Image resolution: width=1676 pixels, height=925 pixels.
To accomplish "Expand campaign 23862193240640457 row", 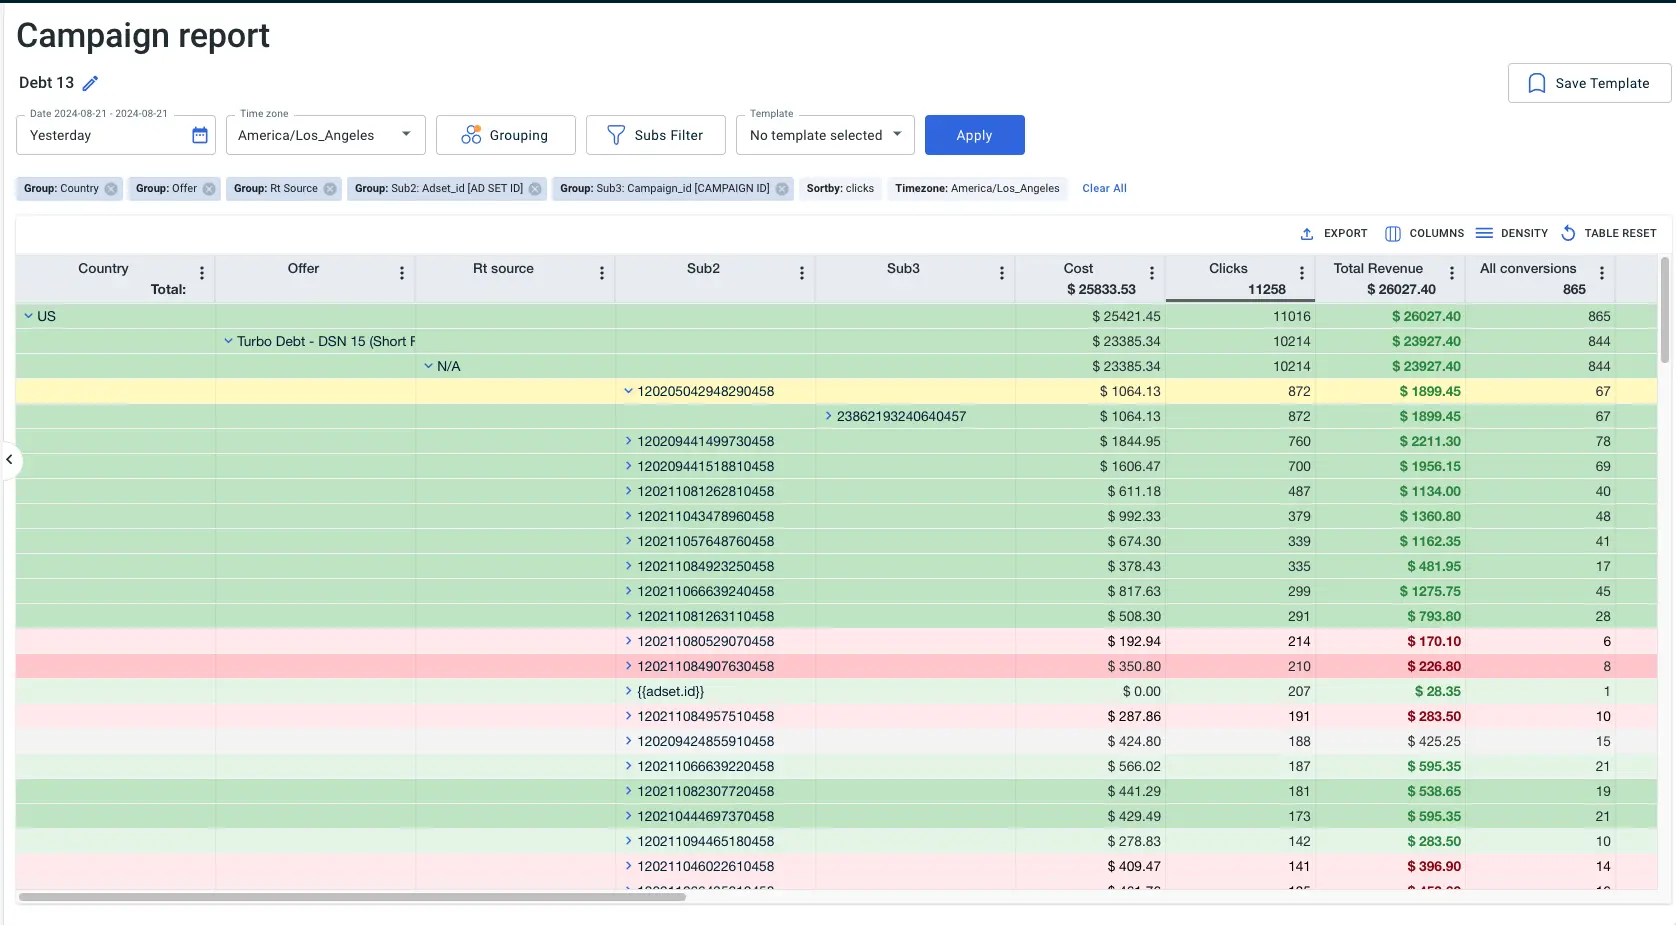I will (x=828, y=416).
